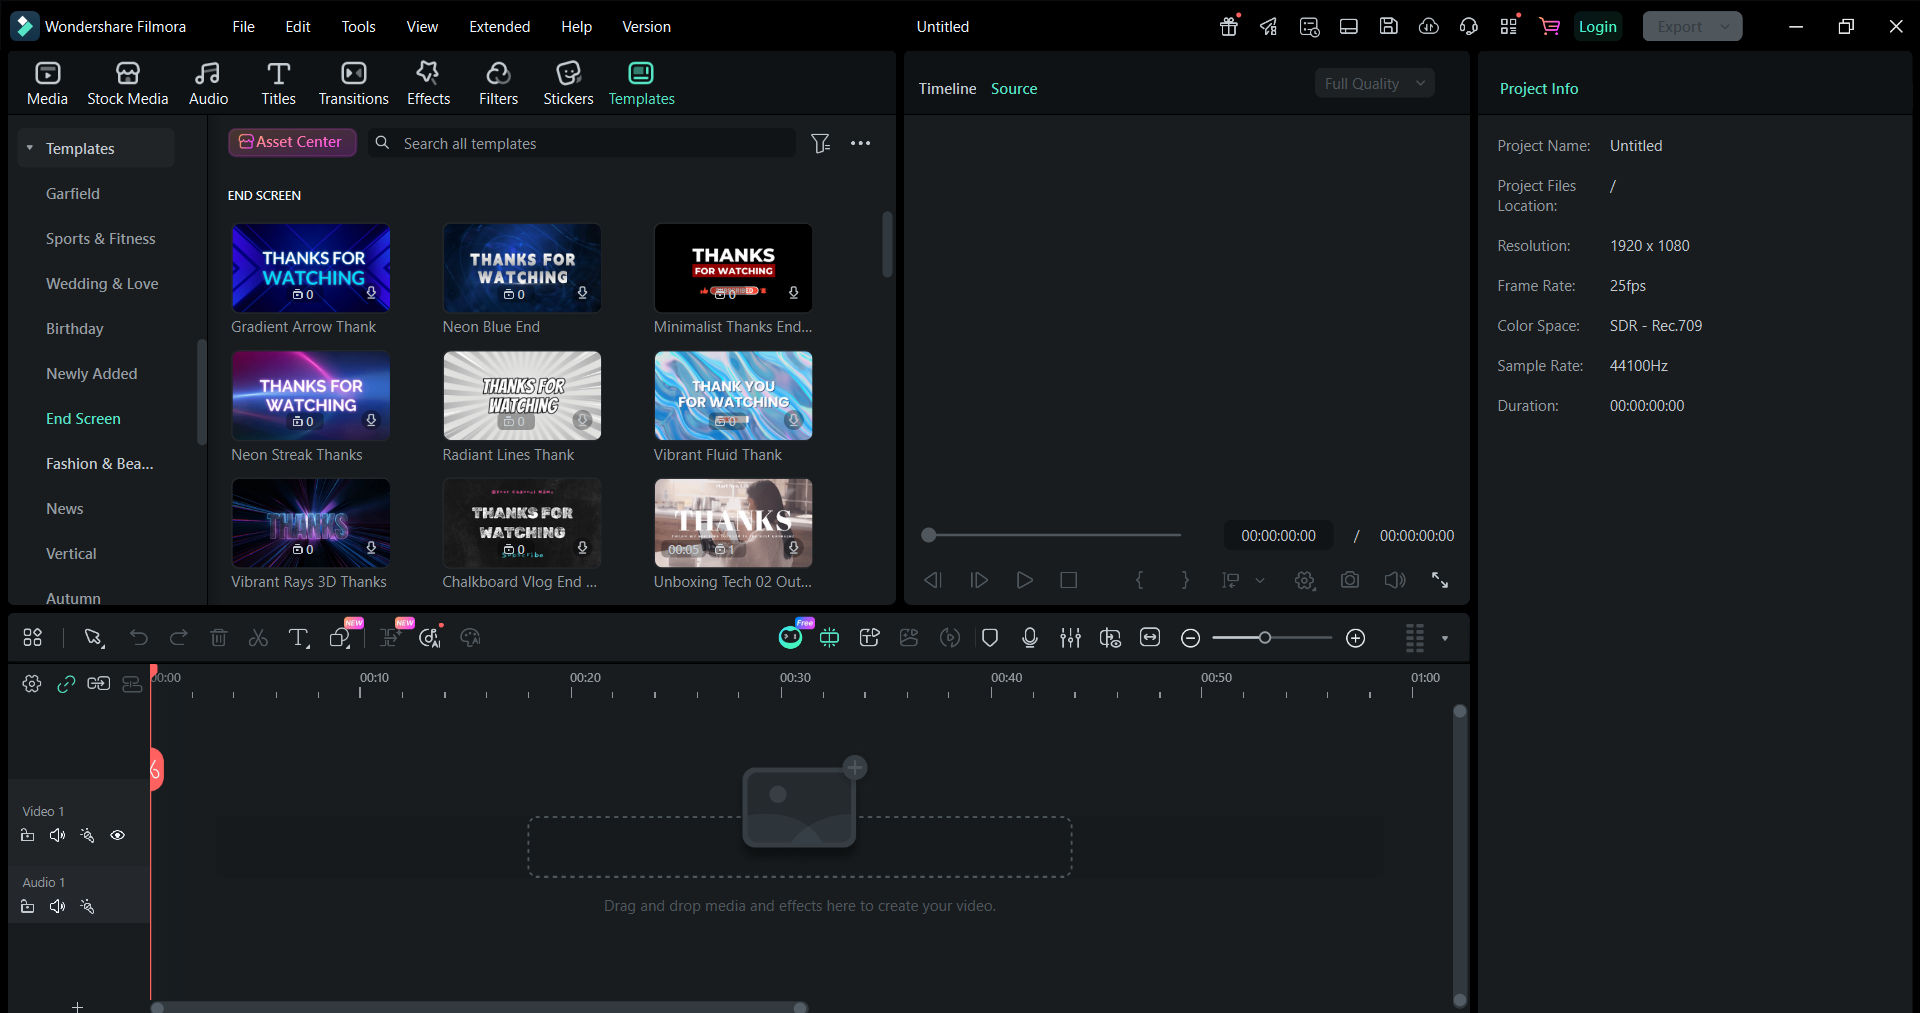Switch to the Source tab
The height and width of the screenshot is (1013, 1920).
1014,88
